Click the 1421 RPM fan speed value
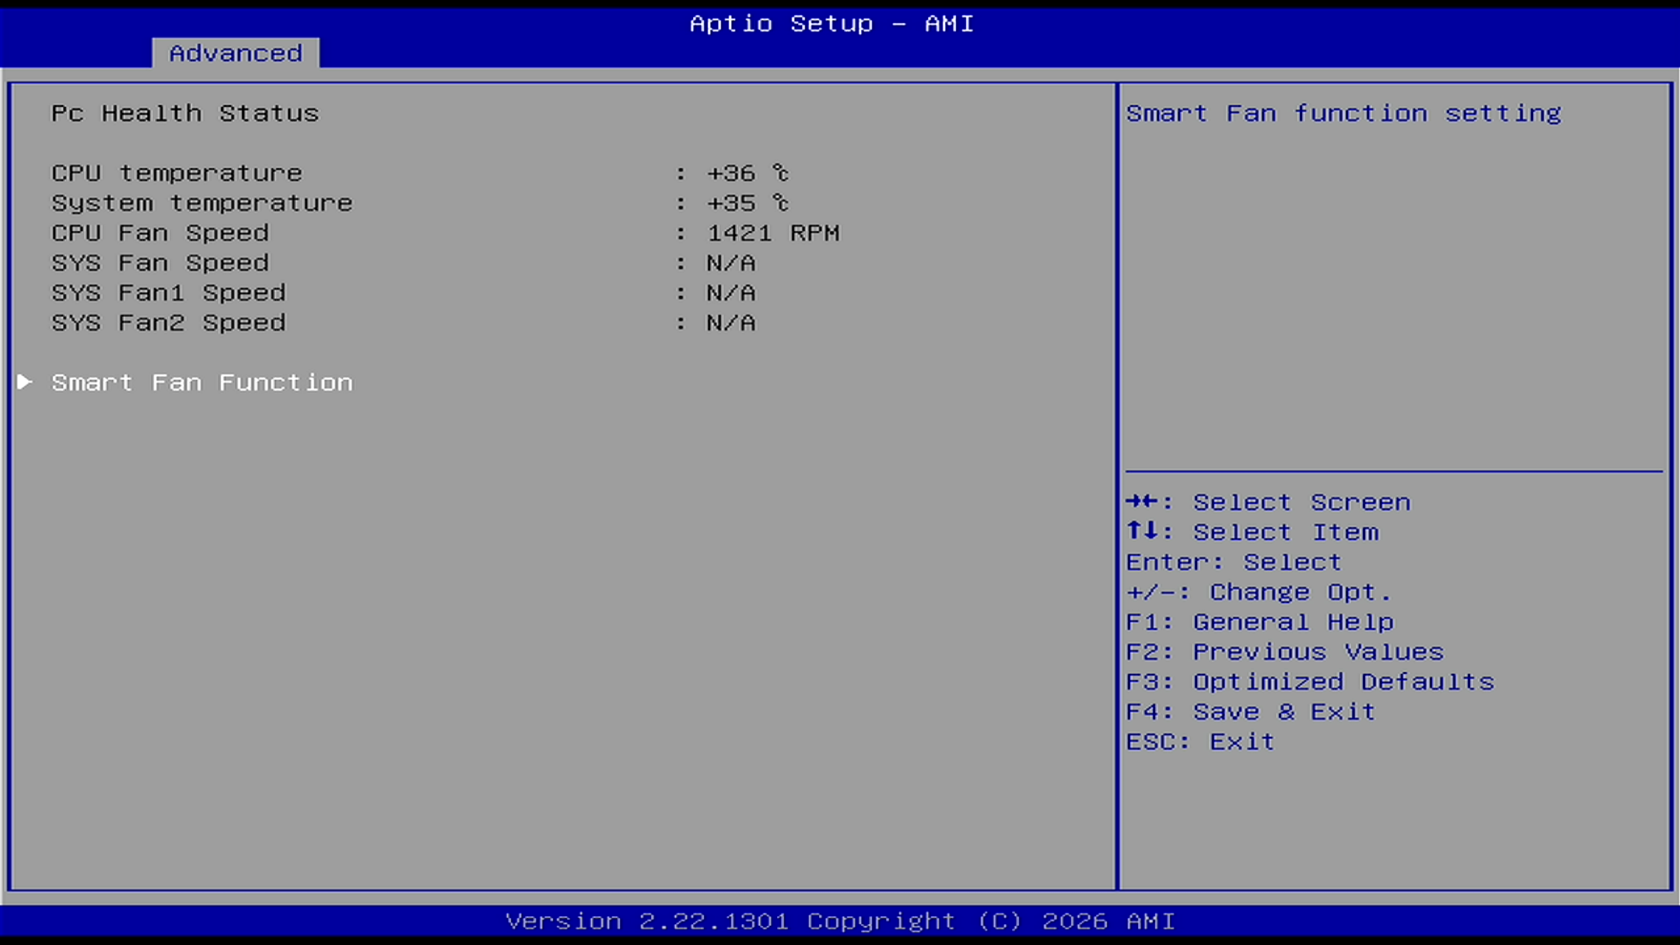The width and height of the screenshot is (1680, 945). point(773,233)
